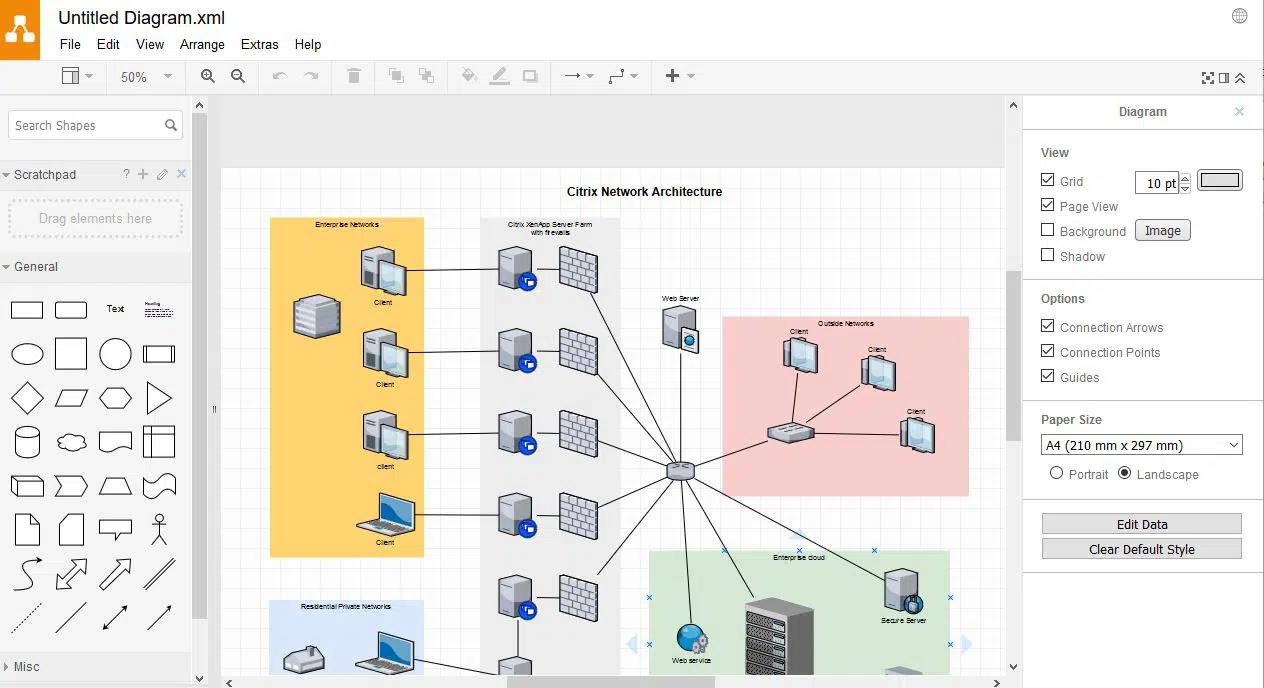Enable the Background checkbox

[1048, 230]
